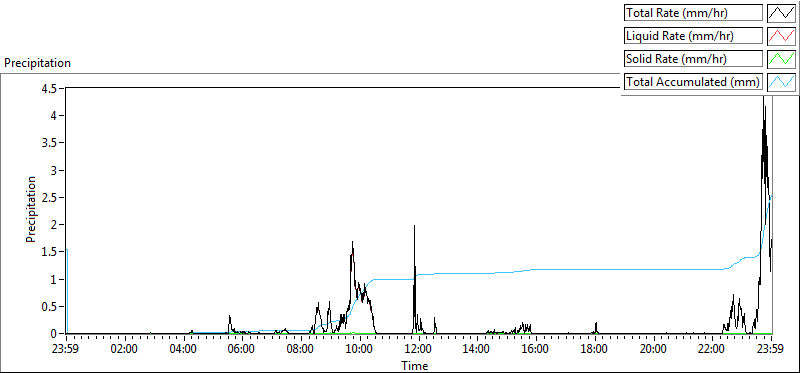Click the 18:00 time axis label

coord(594,350)
